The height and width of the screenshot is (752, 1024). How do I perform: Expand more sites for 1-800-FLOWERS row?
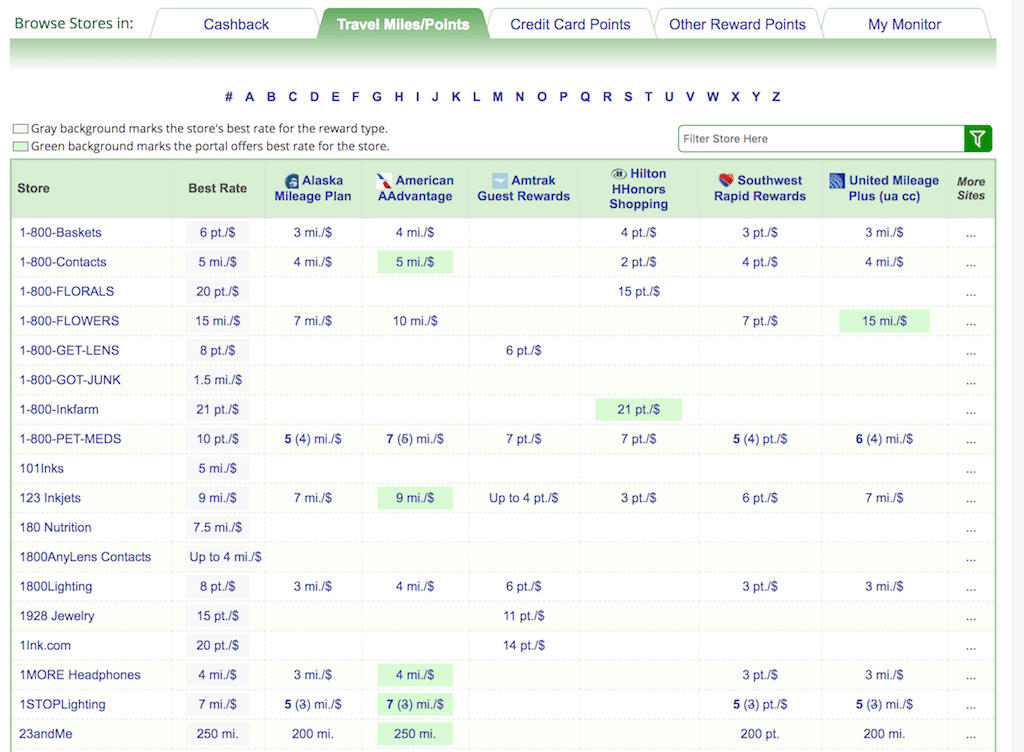point(971,321)
